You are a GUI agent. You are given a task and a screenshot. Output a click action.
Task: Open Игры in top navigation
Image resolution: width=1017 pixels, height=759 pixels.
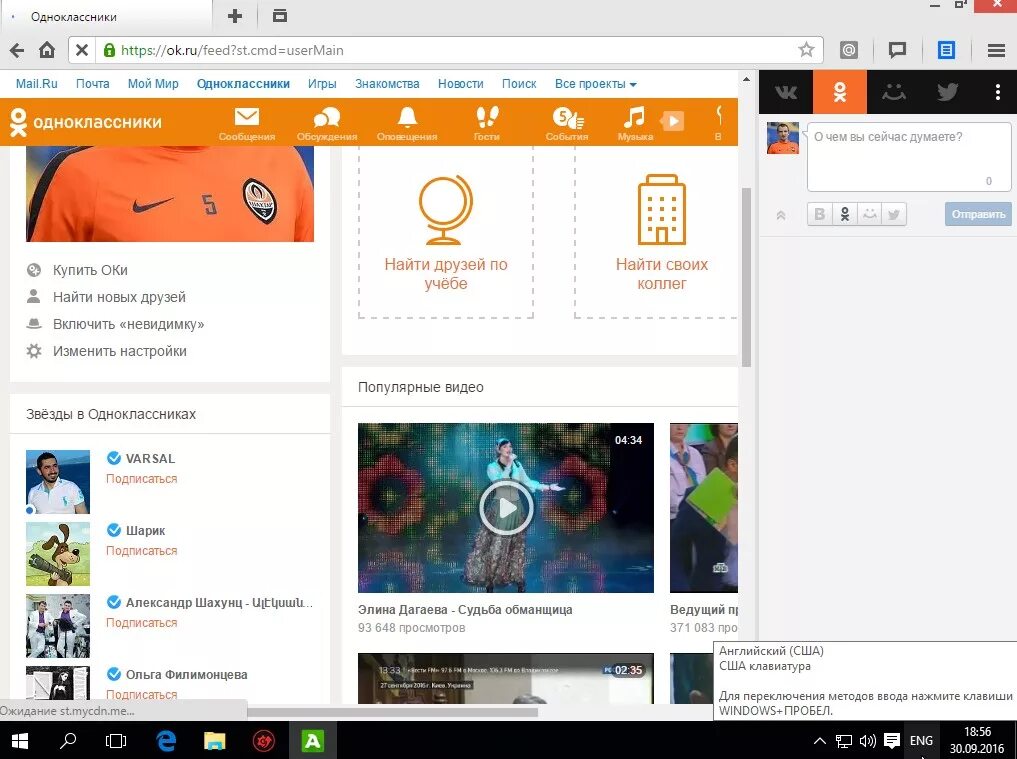322,84
